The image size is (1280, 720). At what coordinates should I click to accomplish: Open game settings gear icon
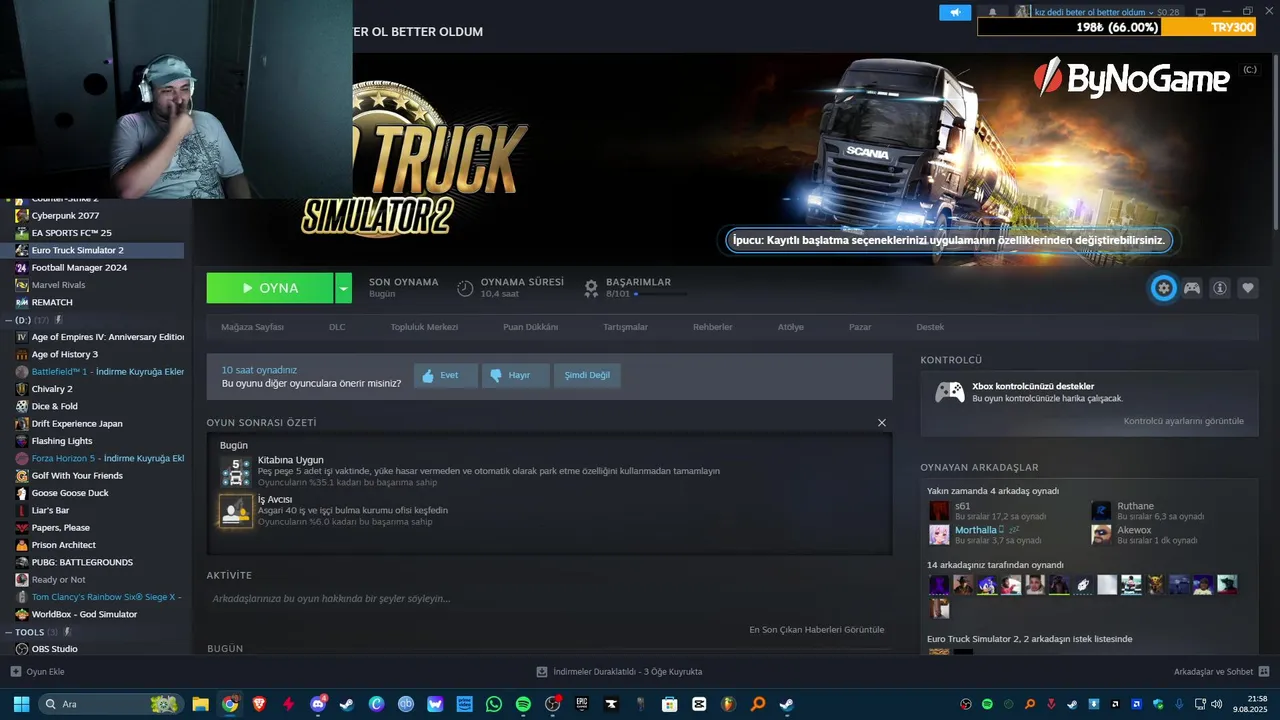tap(1163, 288)
